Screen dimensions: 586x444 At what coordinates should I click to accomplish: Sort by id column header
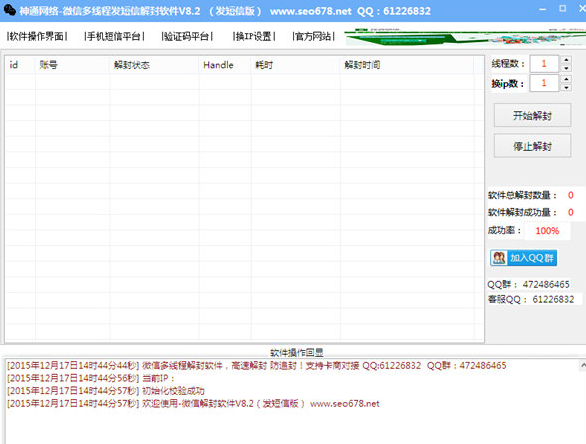(20, 65)
